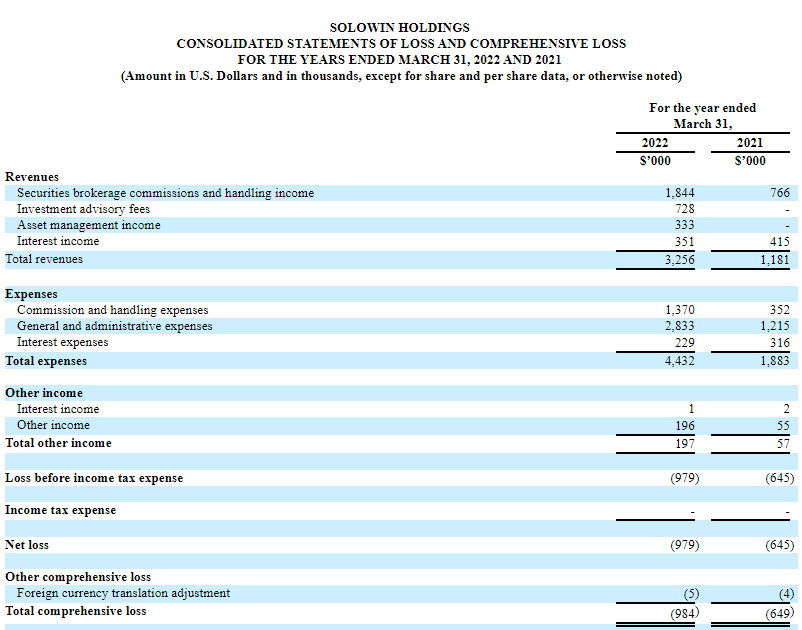This screenshot has width=802, height=630.
Task: Click the 333 asset management income value
Action: tap(684, 225)
